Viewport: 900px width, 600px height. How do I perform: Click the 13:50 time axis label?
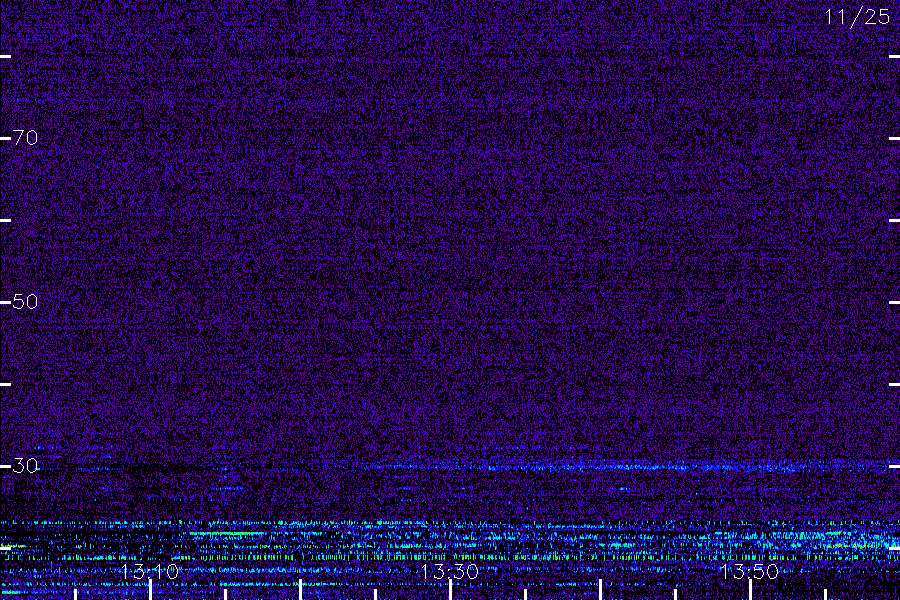tap(749, 571)
